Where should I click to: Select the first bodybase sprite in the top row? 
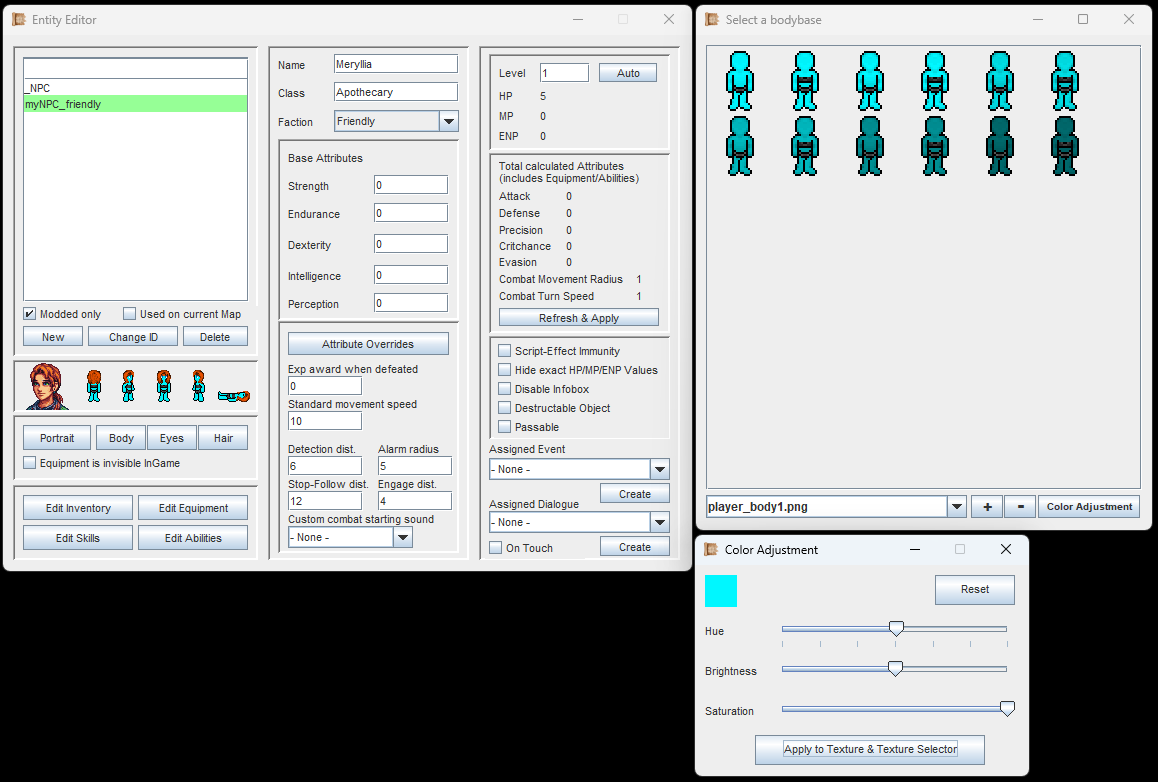739,81
